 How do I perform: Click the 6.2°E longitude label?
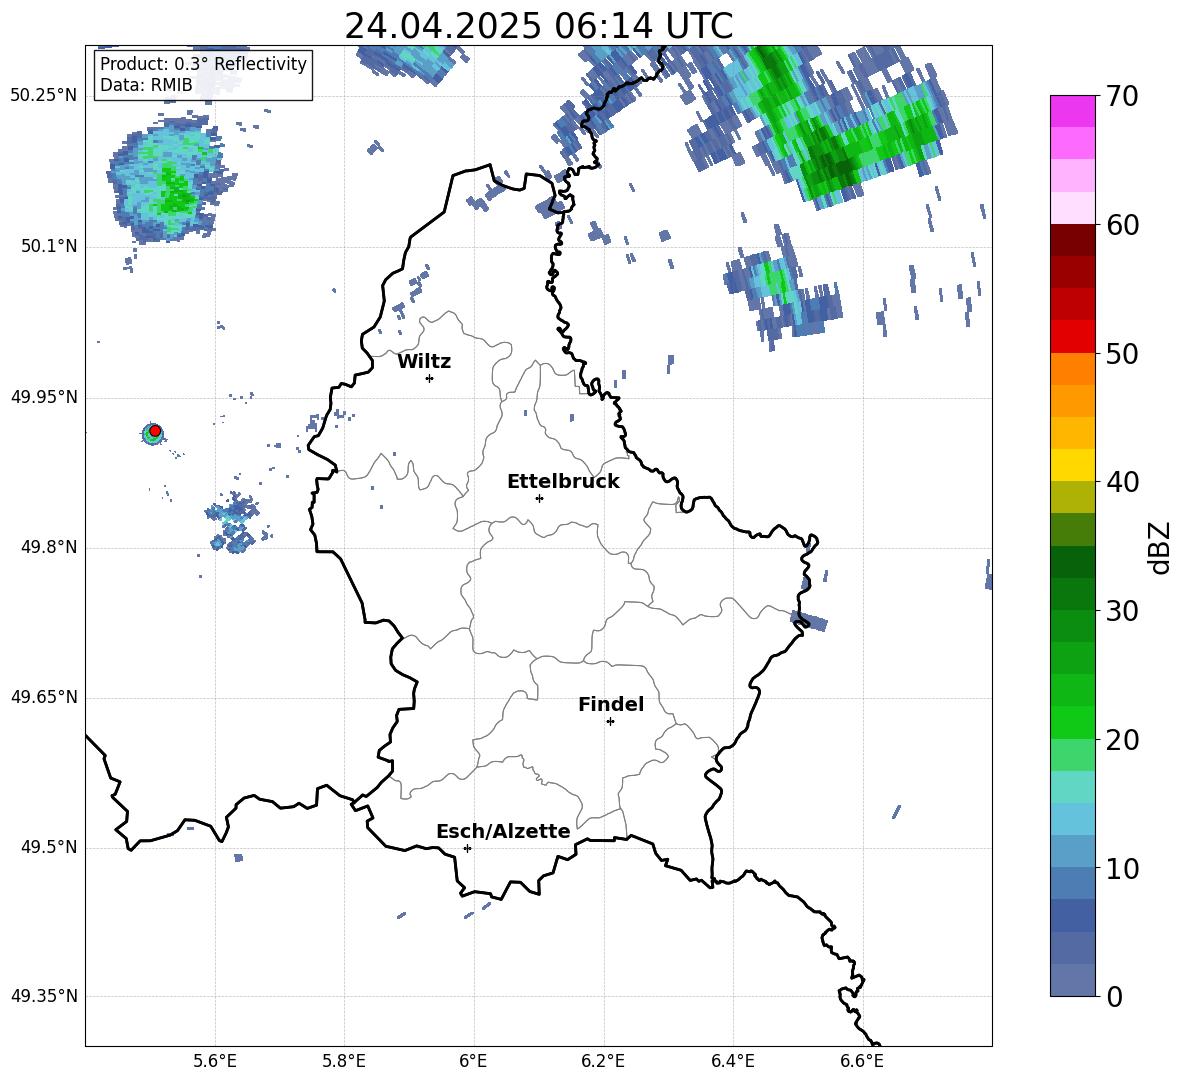[603, 1061]
